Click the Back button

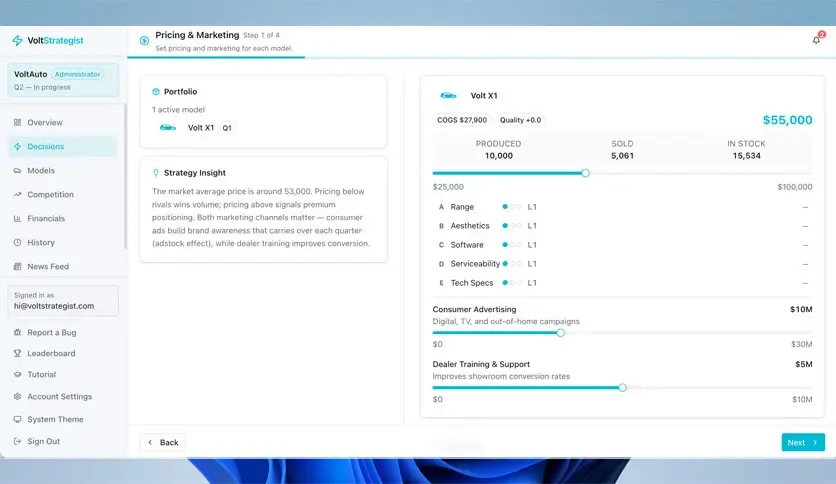[x=163, y=442]
